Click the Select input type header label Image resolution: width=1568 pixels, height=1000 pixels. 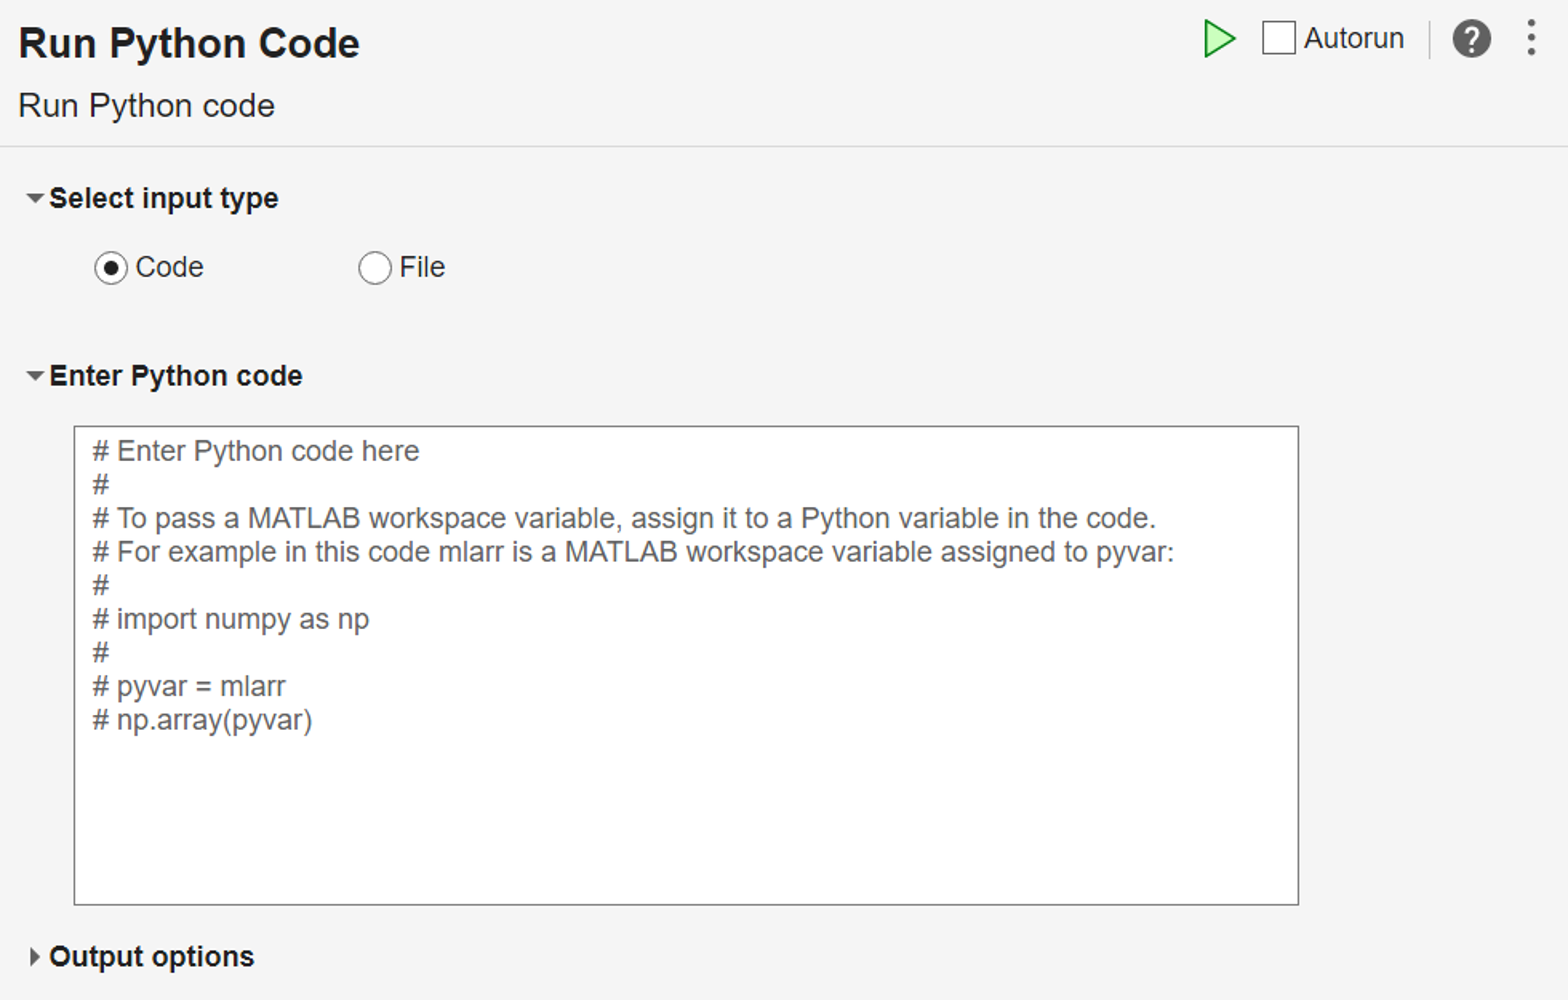(164, 198)
